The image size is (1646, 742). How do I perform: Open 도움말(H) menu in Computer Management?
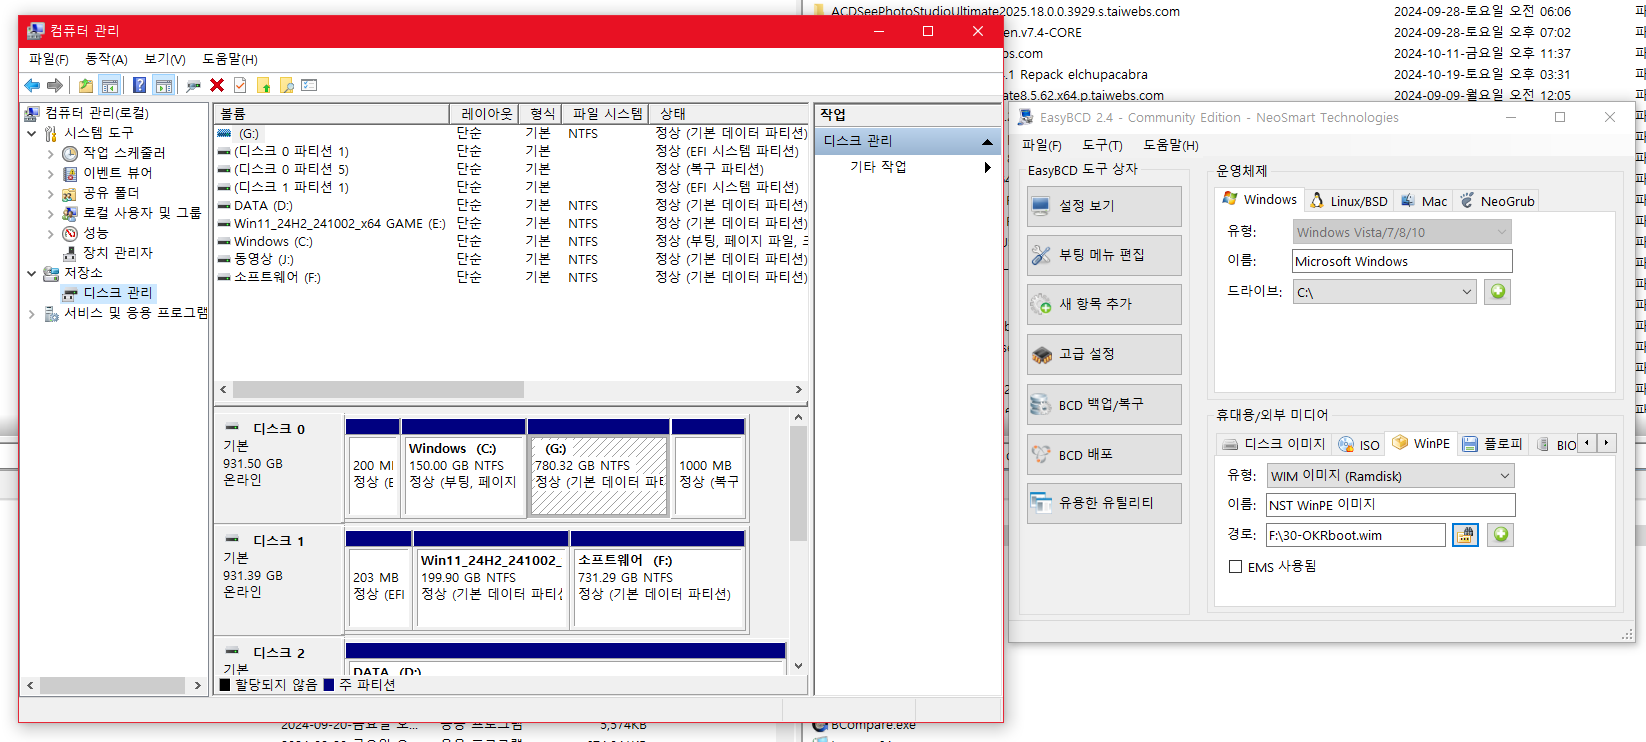[230, 60]
